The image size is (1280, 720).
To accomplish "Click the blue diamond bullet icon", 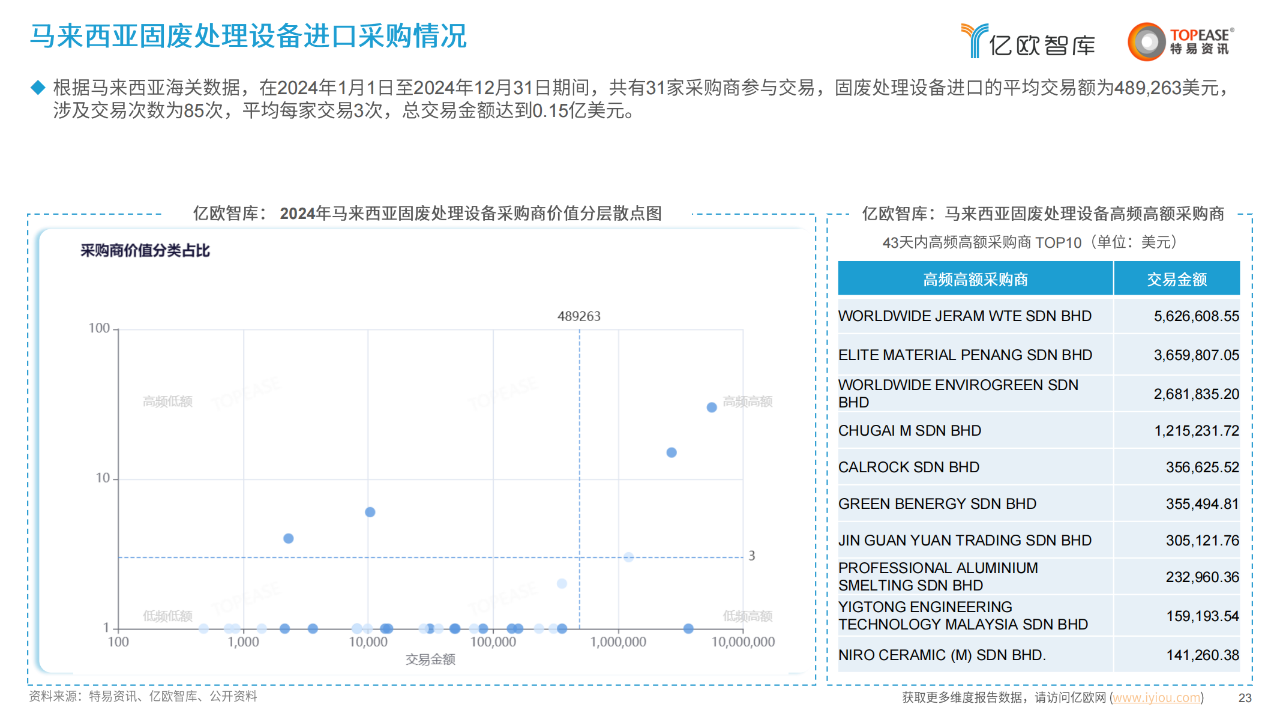I will pyautogui.click(x=38, y=87).
